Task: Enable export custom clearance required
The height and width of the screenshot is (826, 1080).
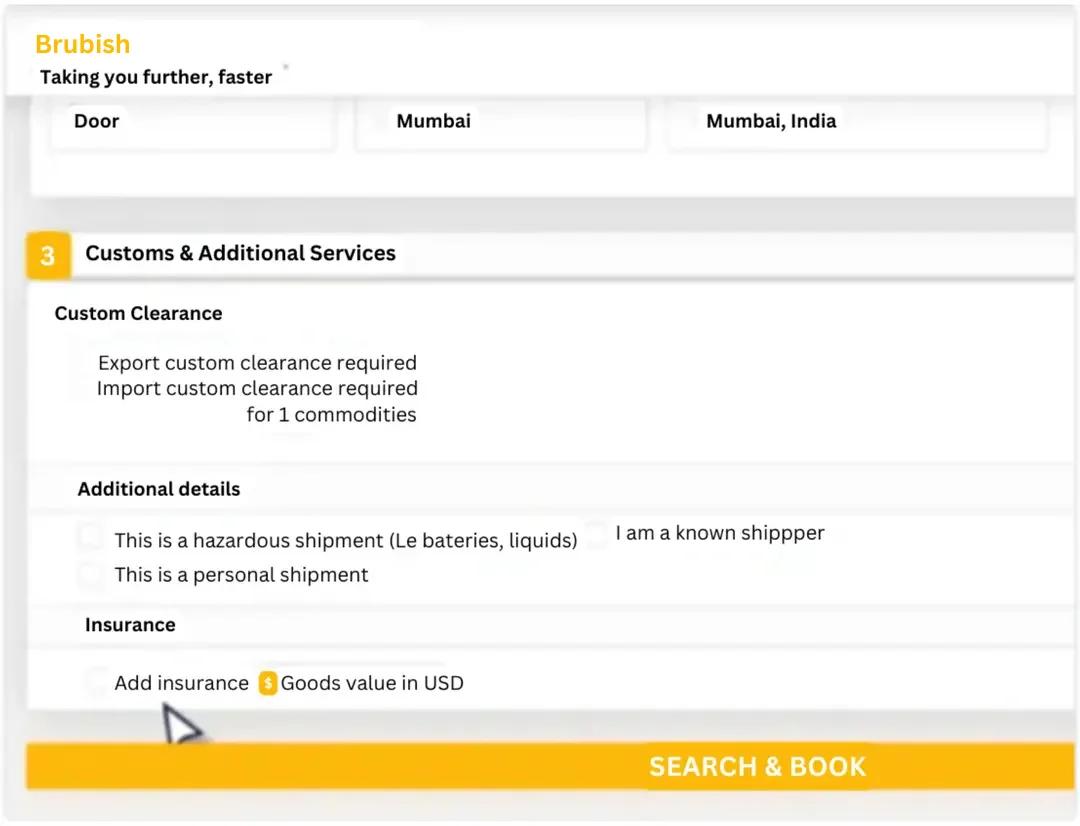Action: [80, 363]
